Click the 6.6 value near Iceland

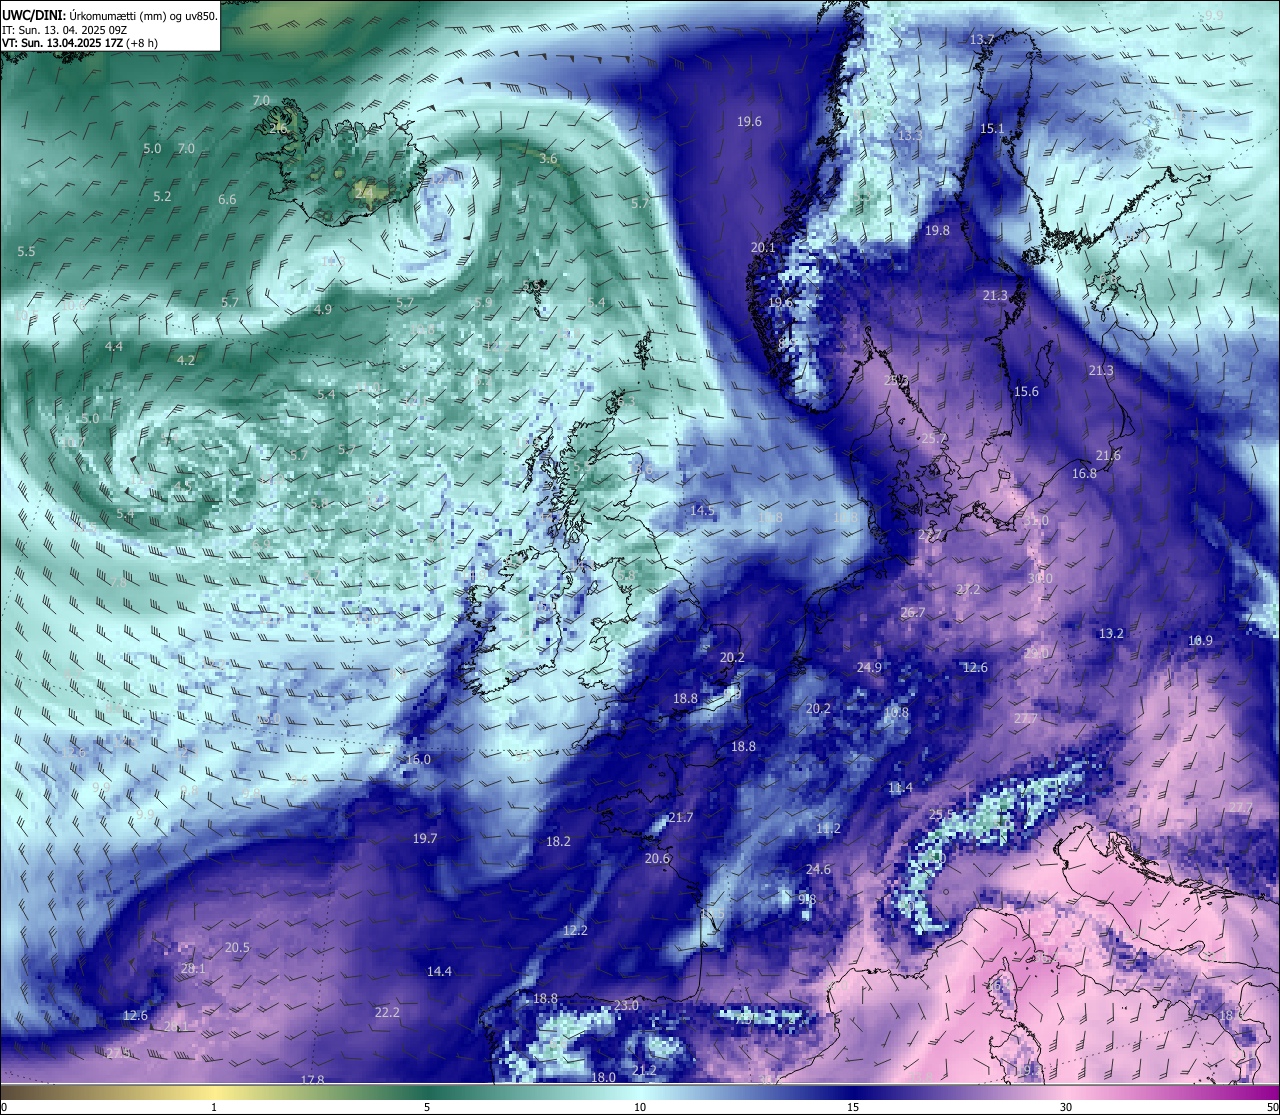point(227,200)
